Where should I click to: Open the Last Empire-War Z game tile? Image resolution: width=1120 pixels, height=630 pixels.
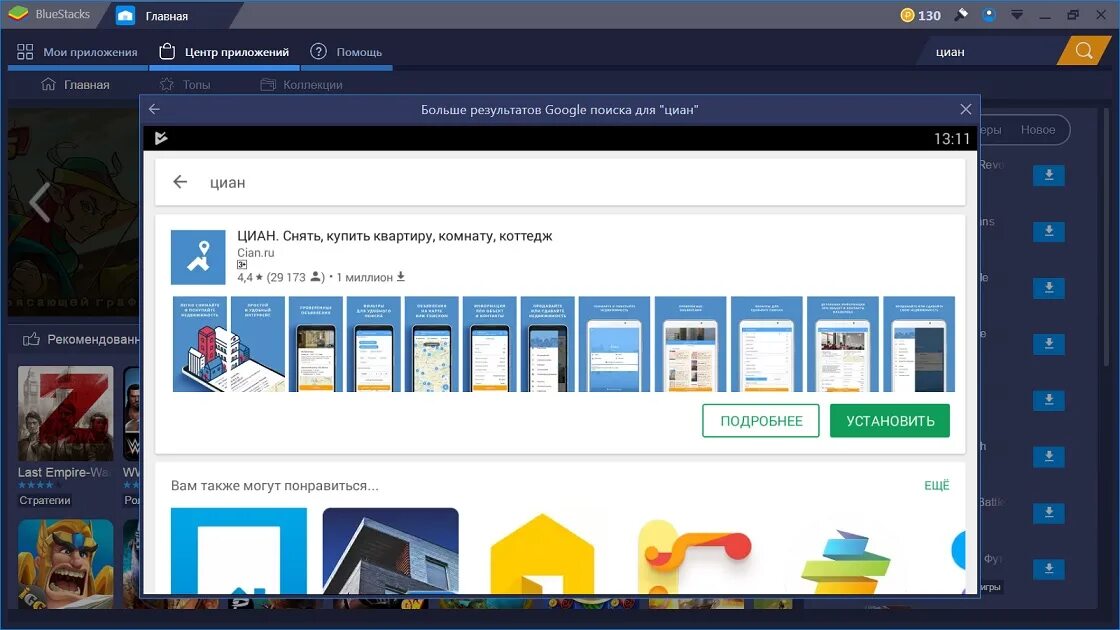click(x=65, y=414)
